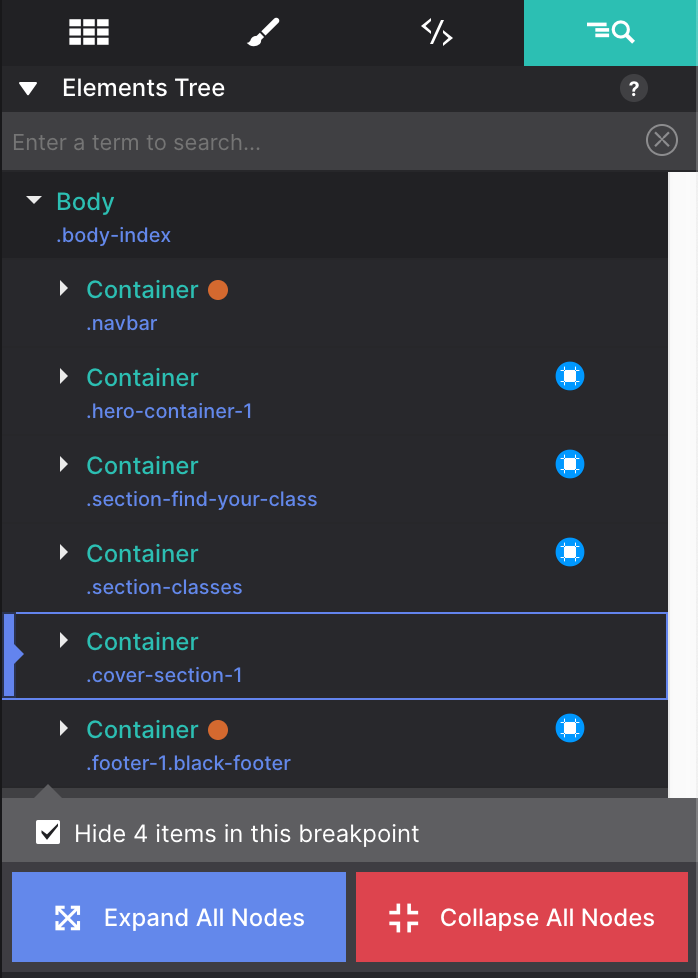Click Expand All Nodes button
The height and width of the screenshot is (978, 698).
click(178, 917)
